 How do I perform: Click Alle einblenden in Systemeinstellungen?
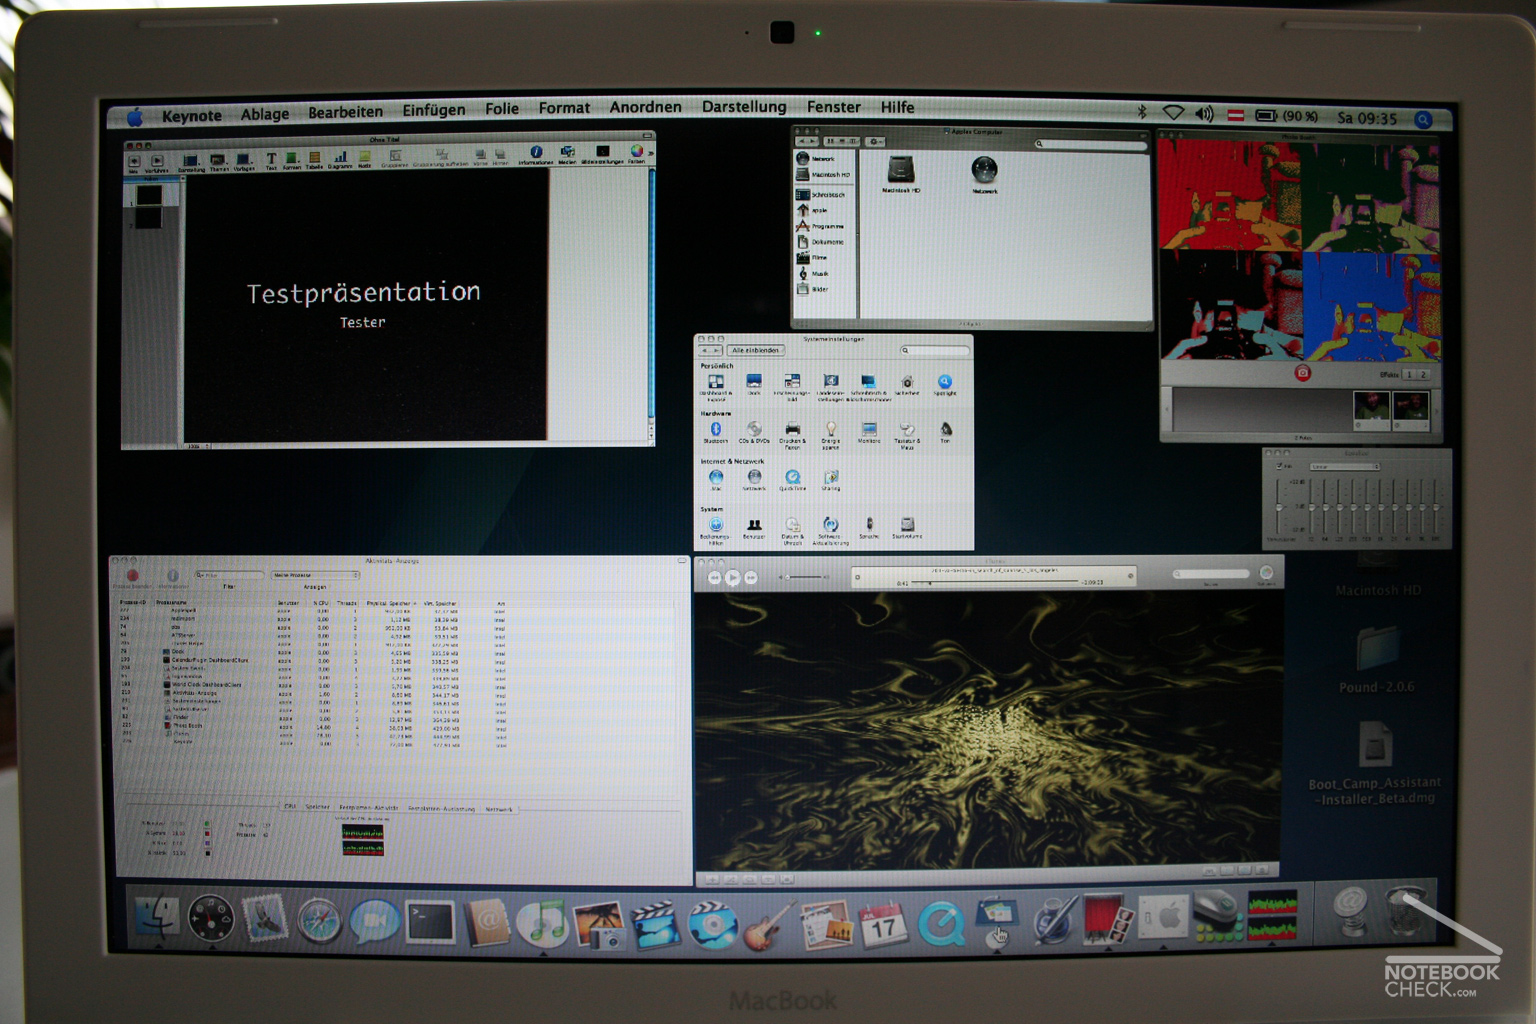(x=755, y=350)
